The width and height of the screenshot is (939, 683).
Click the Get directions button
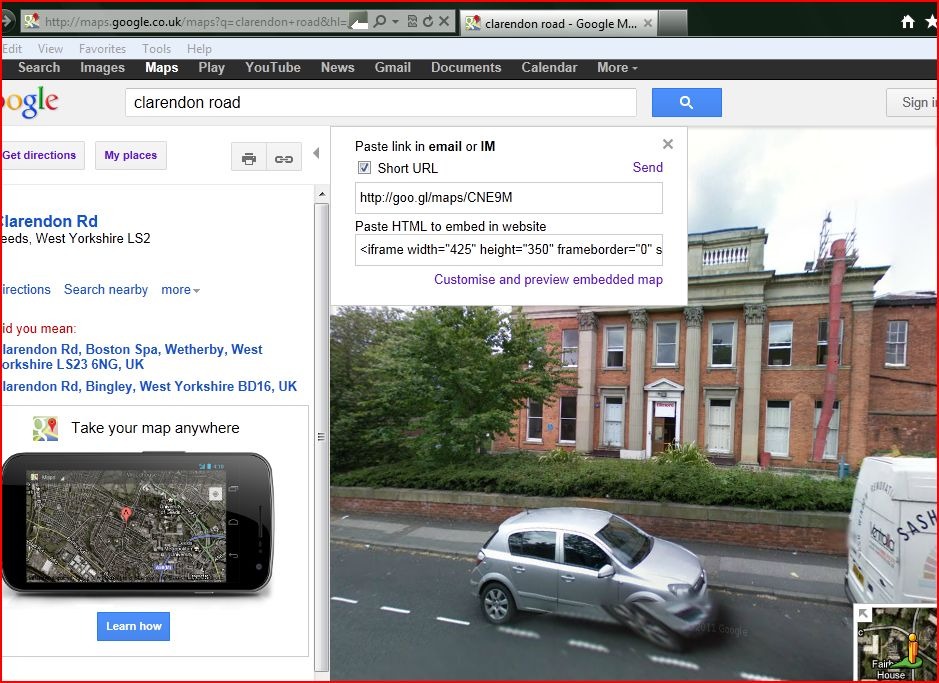(x=41, y=156)
